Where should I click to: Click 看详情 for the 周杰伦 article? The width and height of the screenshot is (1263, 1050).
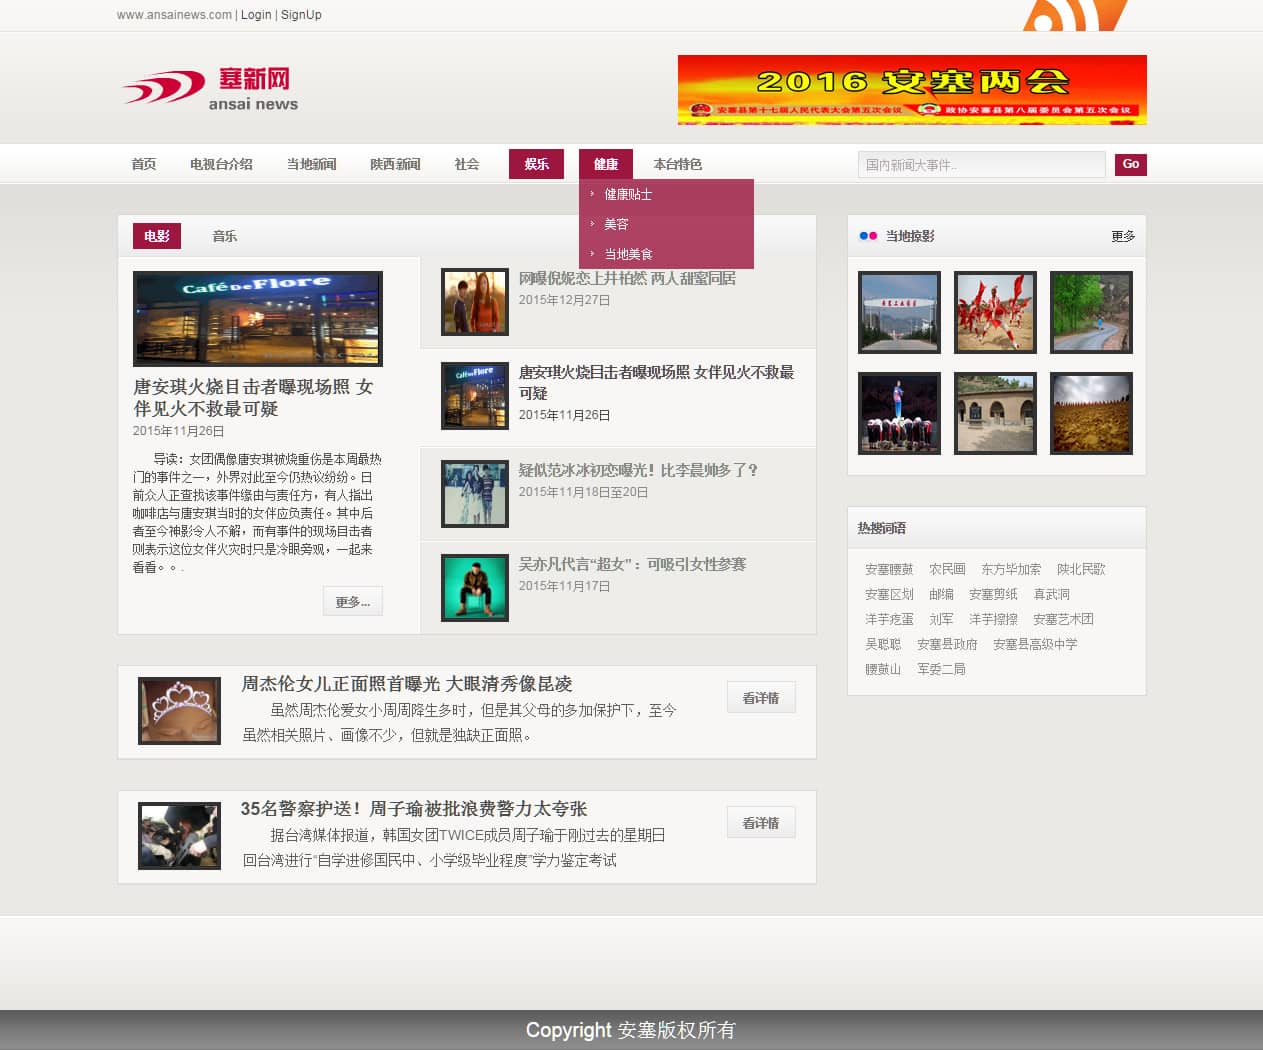click(761, 698)
